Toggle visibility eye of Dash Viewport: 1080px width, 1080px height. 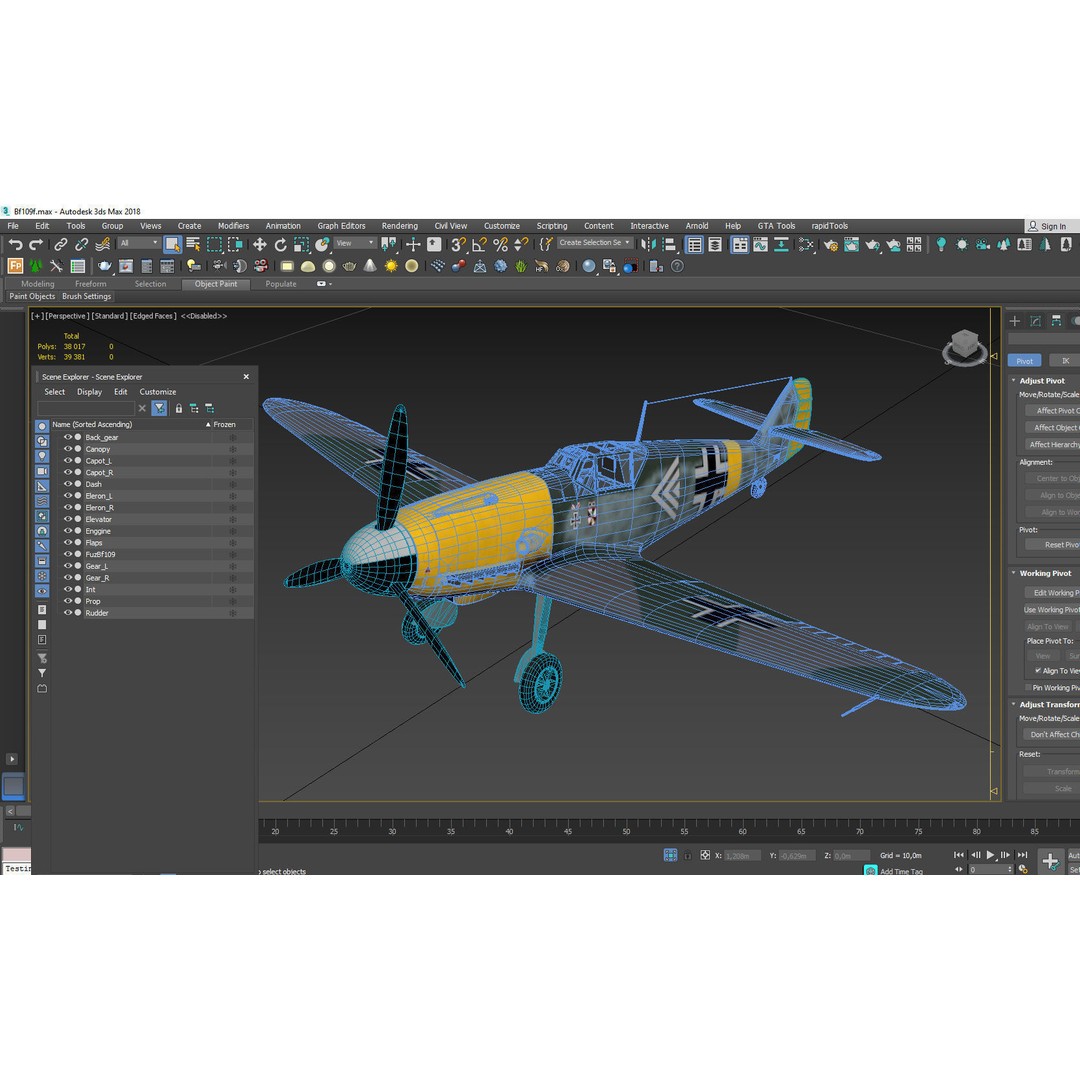click(x=68, y=484)
